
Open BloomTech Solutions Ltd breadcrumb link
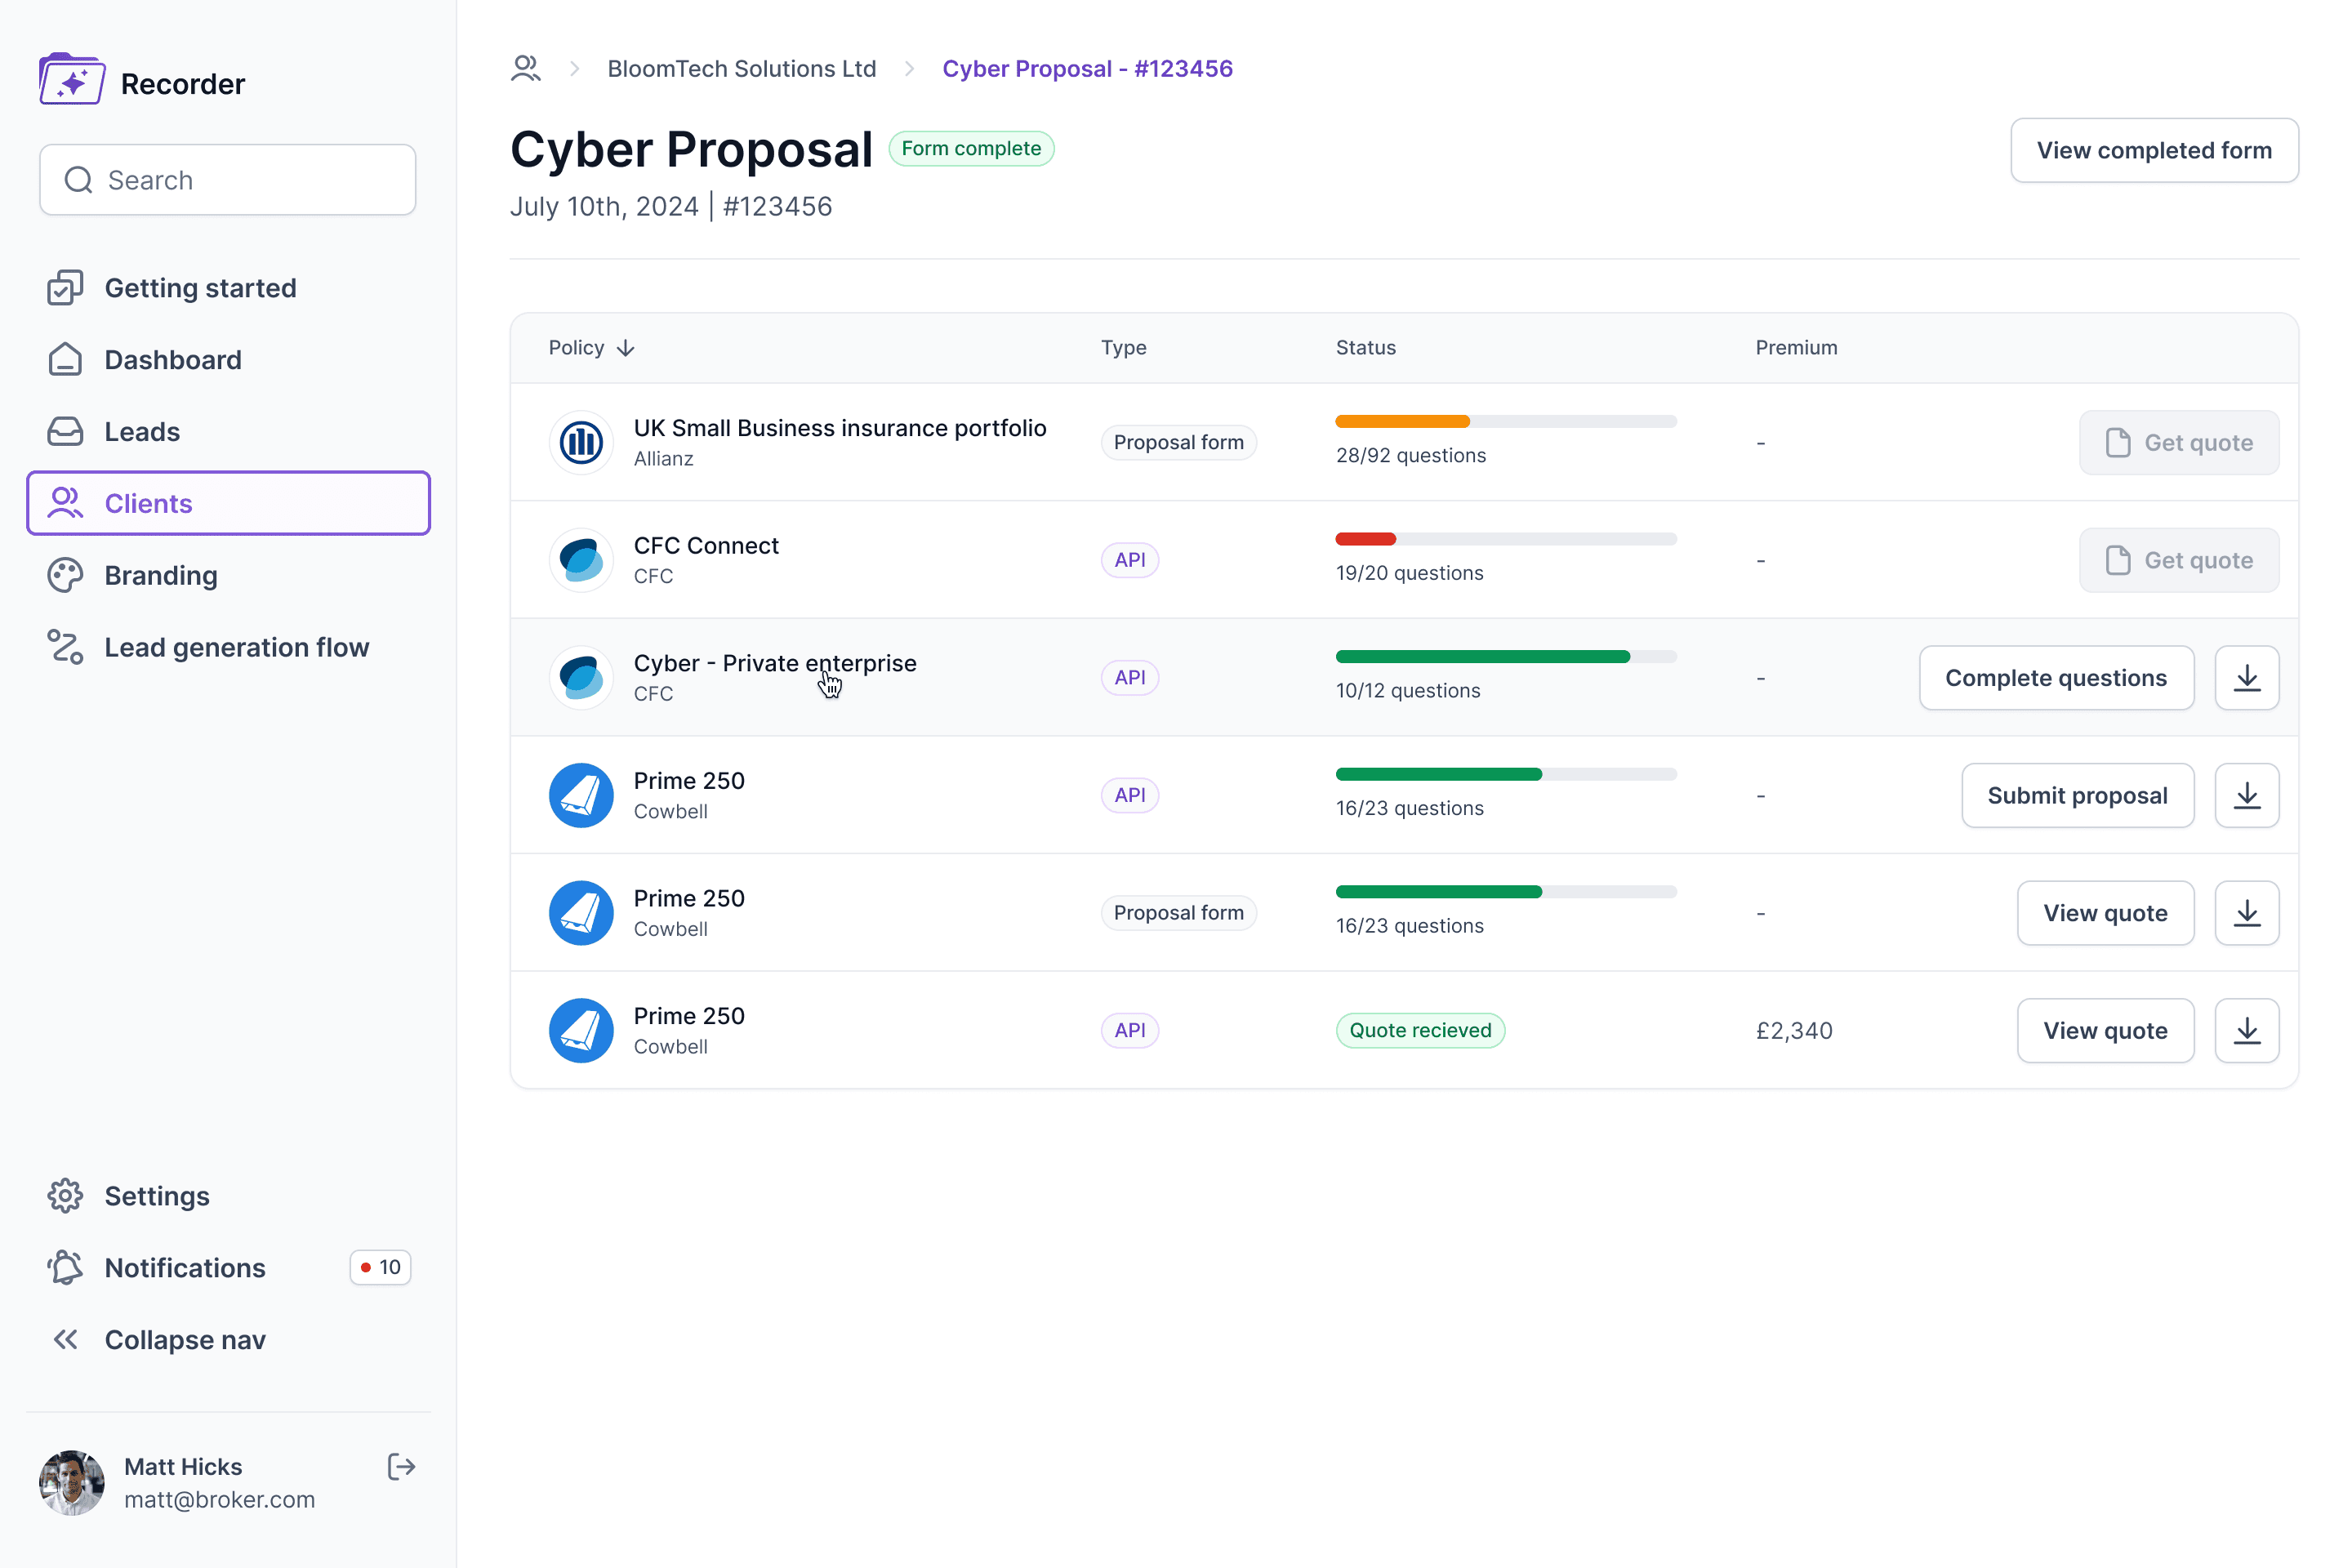pyautogui.click(x=741, y=68)
